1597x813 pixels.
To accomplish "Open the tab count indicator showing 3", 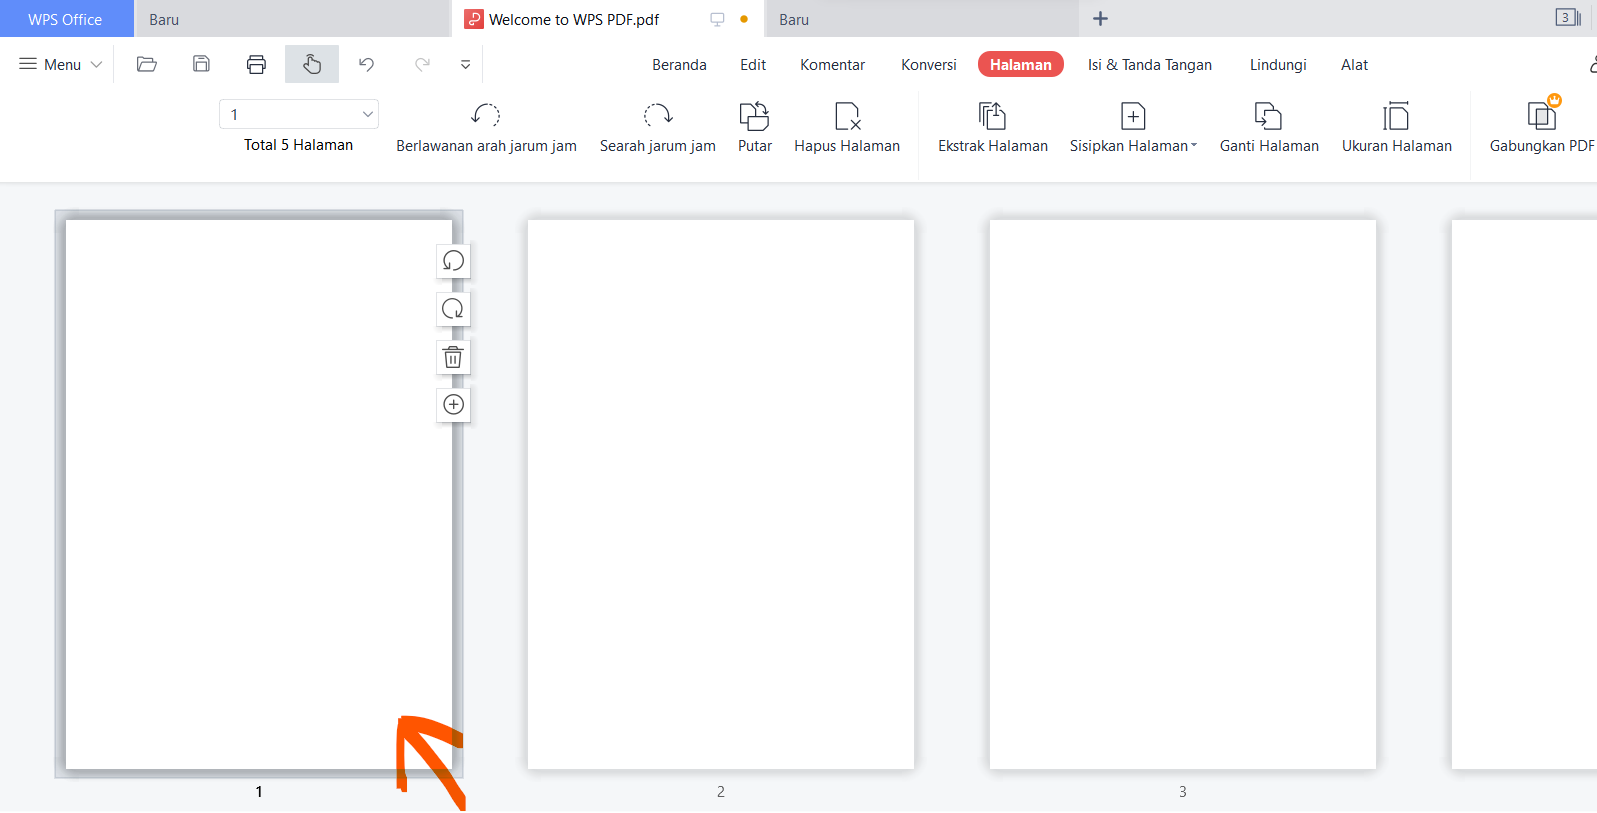I will 1567,18.
